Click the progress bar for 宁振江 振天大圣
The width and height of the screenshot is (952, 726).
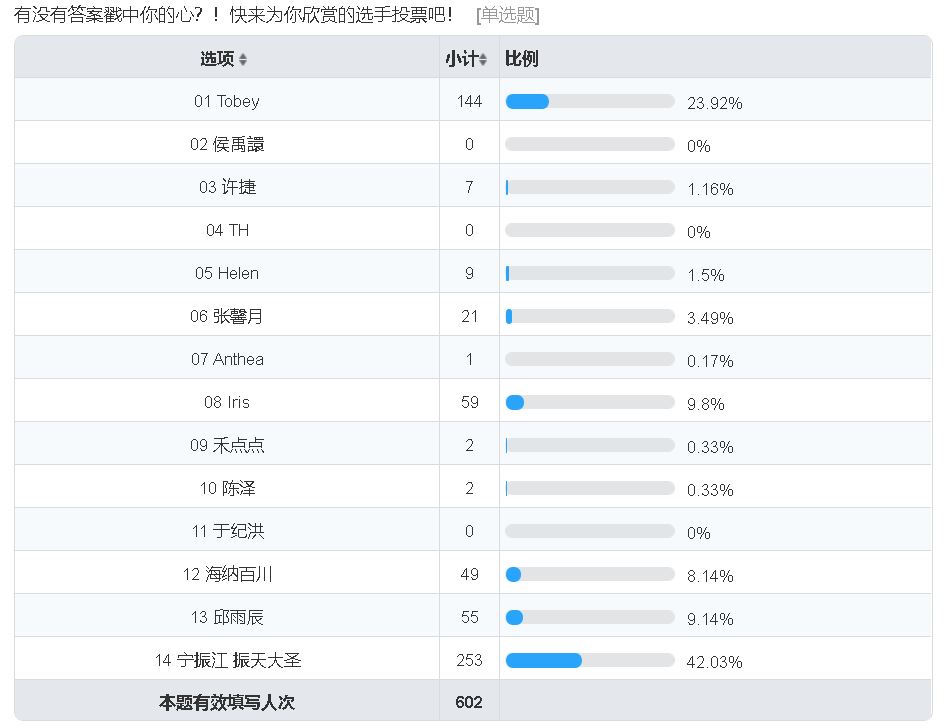tap(590, 660)
